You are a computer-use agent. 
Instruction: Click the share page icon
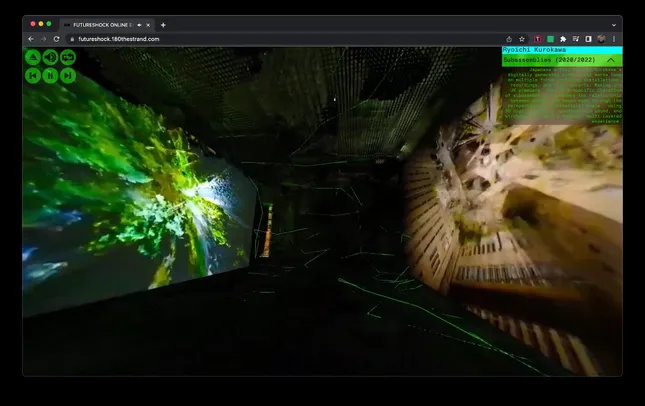pos(509,39)
